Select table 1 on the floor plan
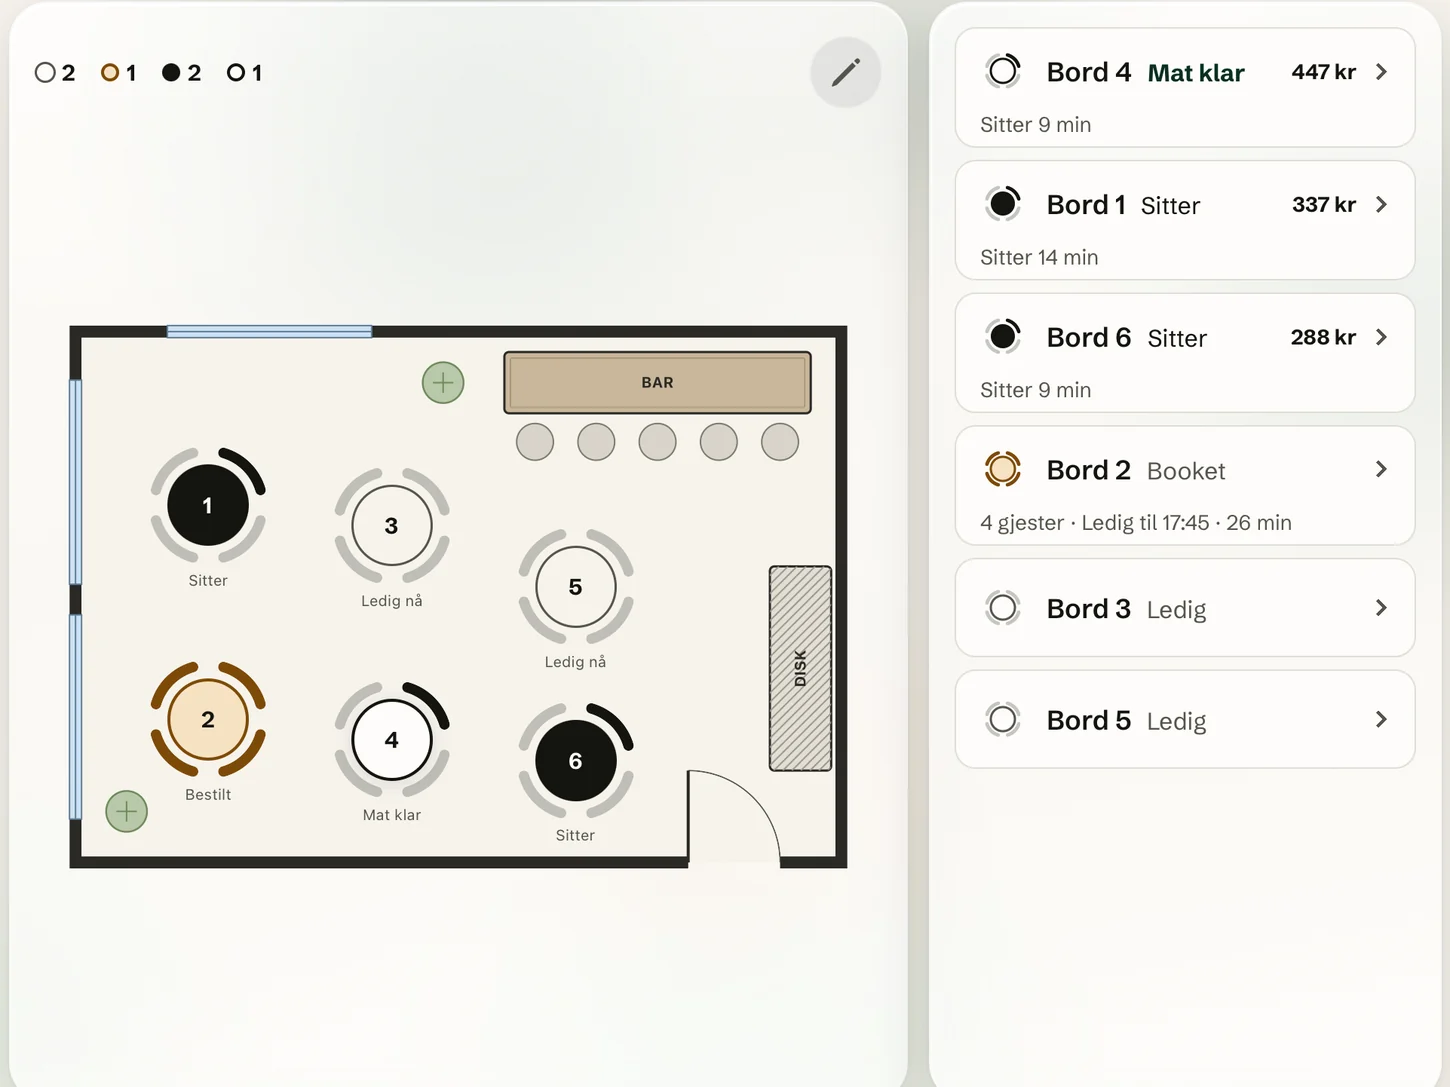This screenshot has height=1087, width=1450. 208,505
